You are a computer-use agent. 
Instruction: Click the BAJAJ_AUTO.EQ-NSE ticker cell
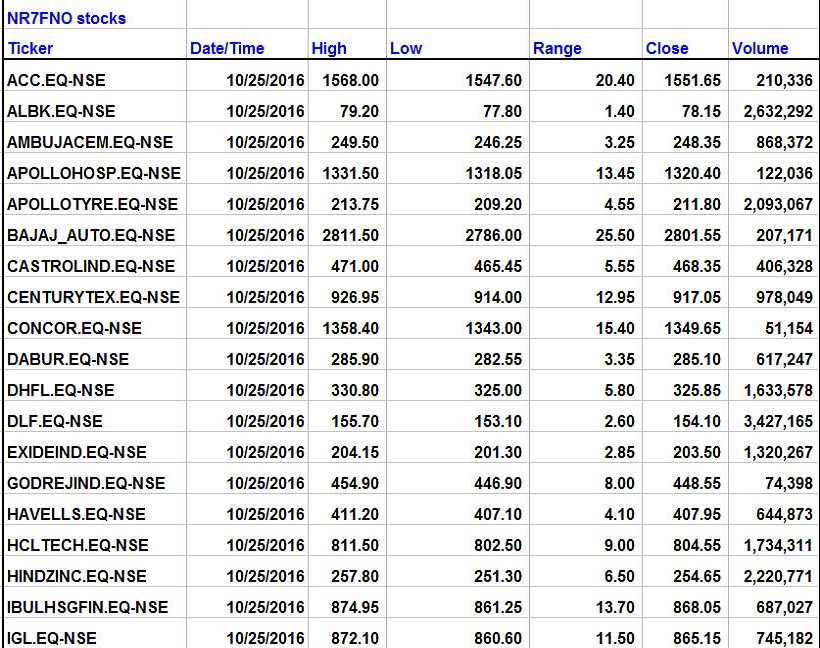[91, 235]
